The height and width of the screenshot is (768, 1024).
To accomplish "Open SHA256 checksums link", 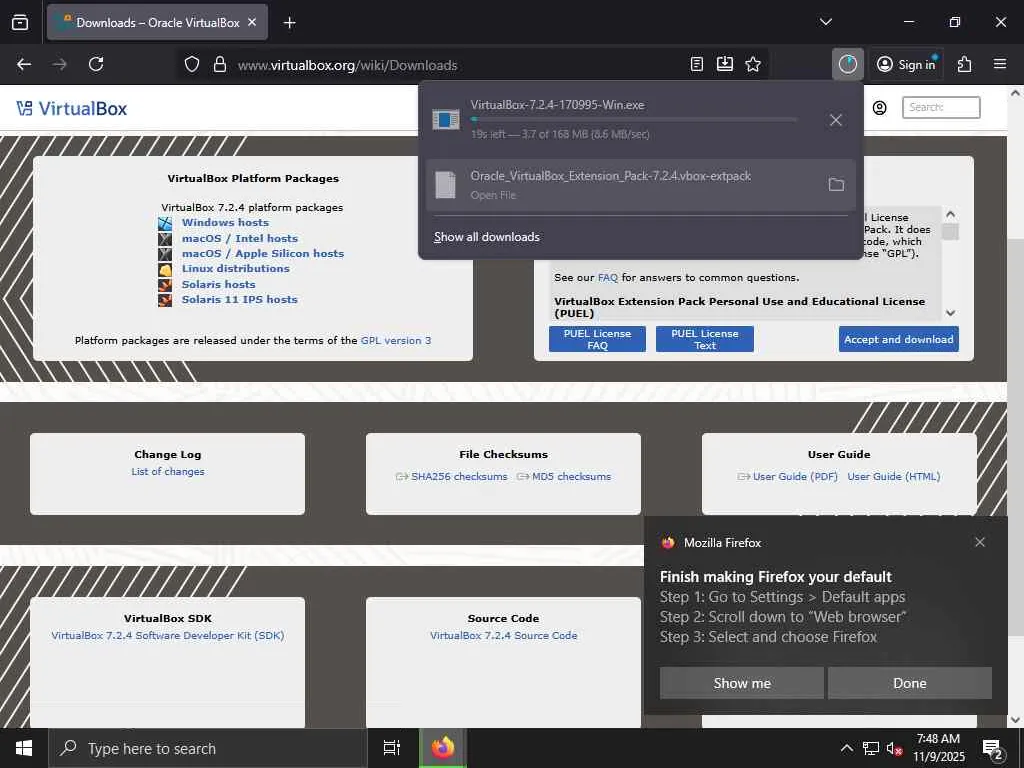I will pos(459,477).
